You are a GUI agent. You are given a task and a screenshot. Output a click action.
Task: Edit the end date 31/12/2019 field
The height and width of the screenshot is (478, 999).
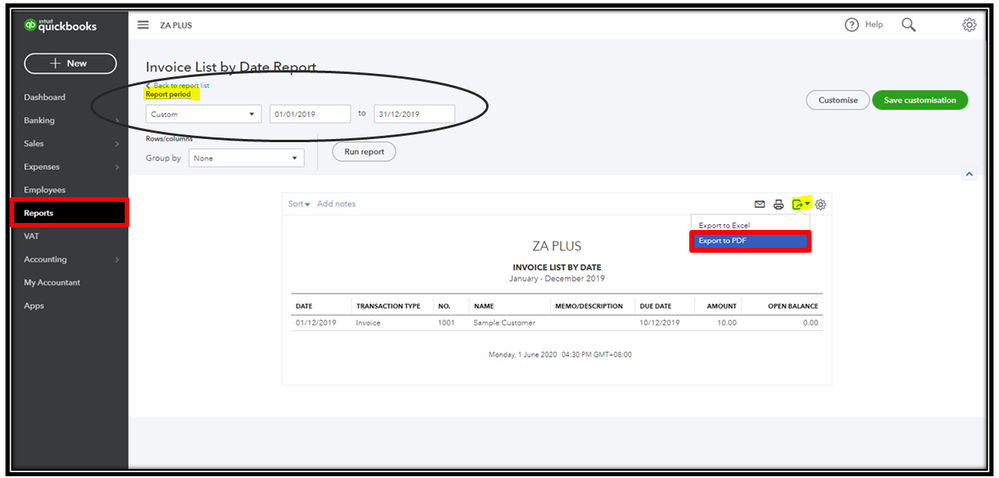pyautogui.click(x=414, y=114)
